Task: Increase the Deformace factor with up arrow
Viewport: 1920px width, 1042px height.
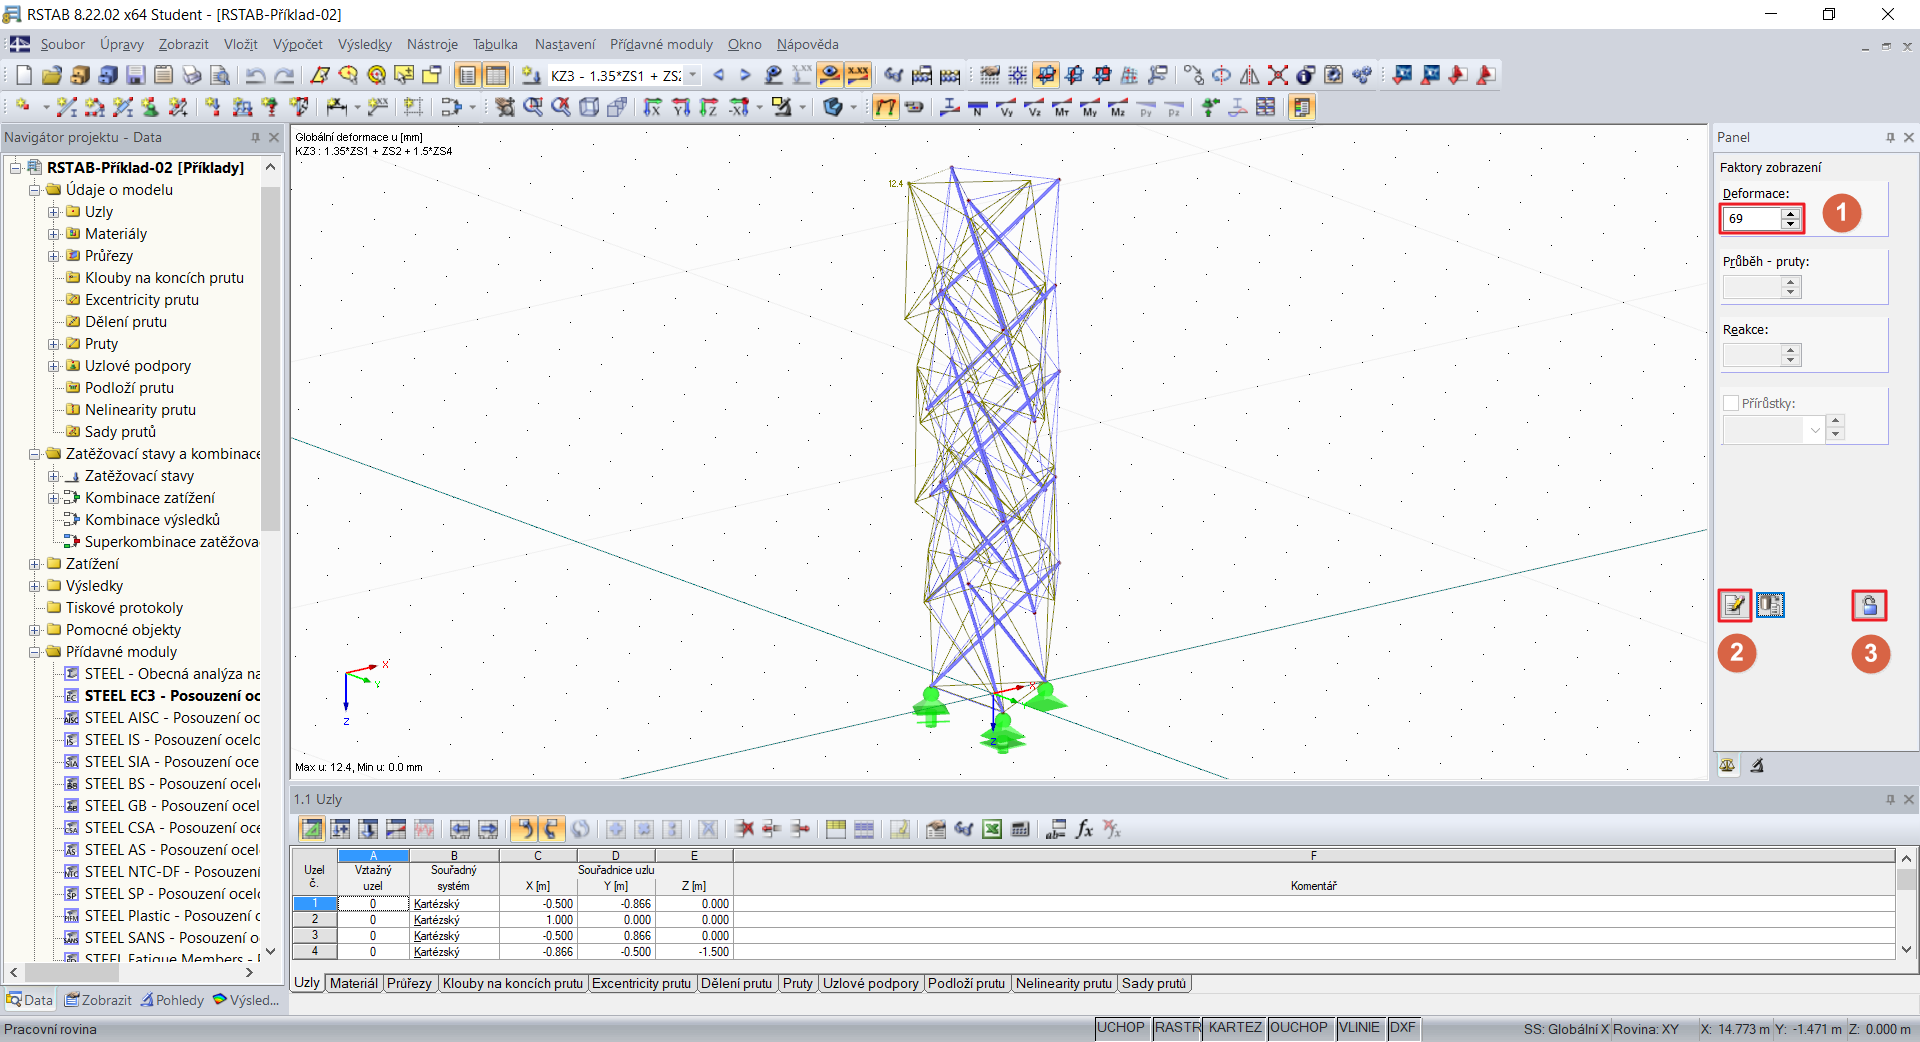Action: 1791,213
